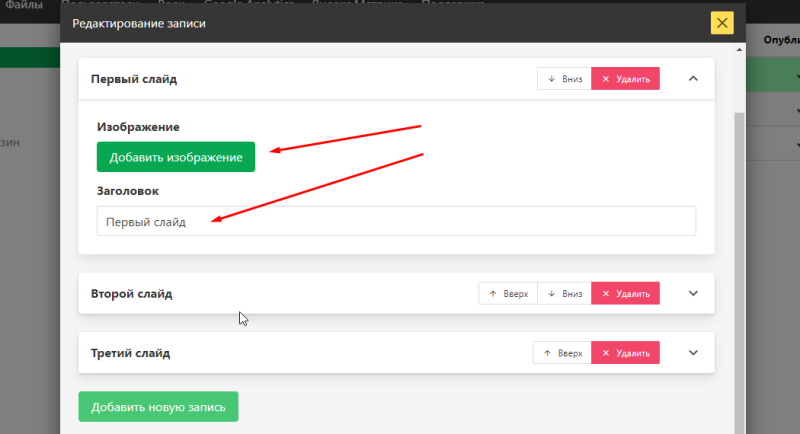Screen dimensions: 800x434
Task: Click the Первый слайд header title
Action: pos(134,79)
